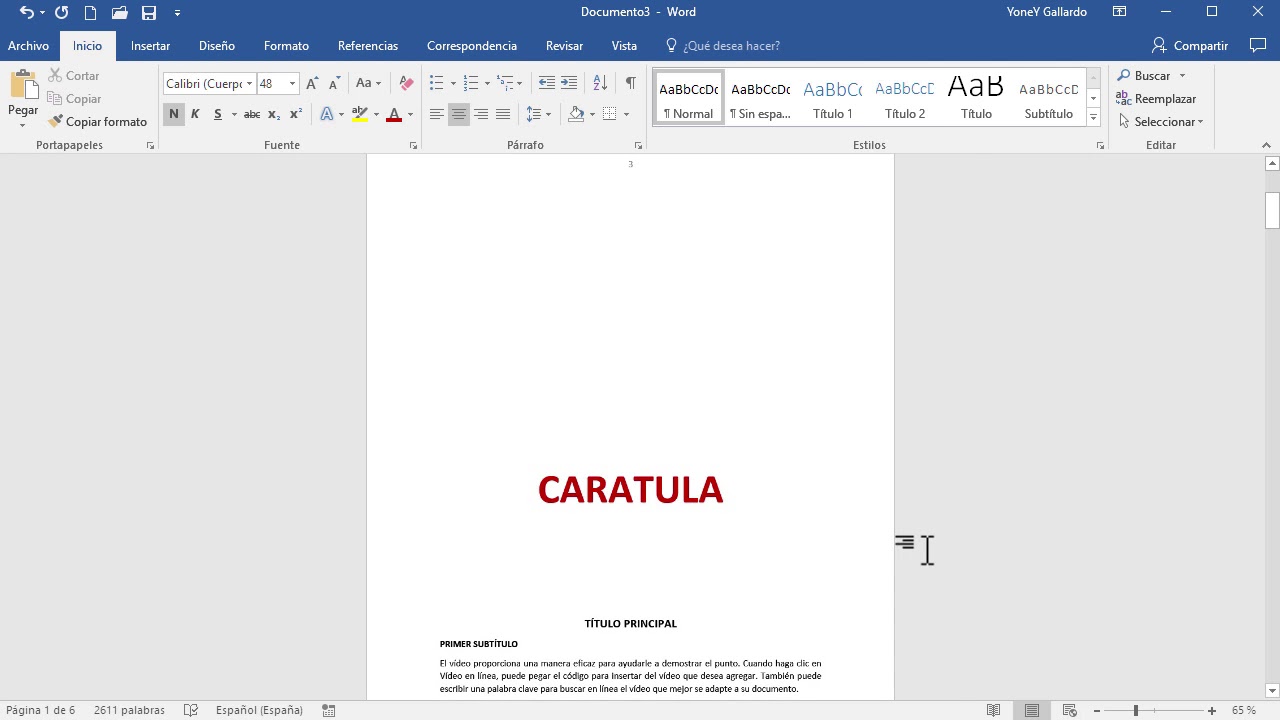This screenshot has width=1280, height=720.
Task: Click the Compartir button
Action: 1190,45
